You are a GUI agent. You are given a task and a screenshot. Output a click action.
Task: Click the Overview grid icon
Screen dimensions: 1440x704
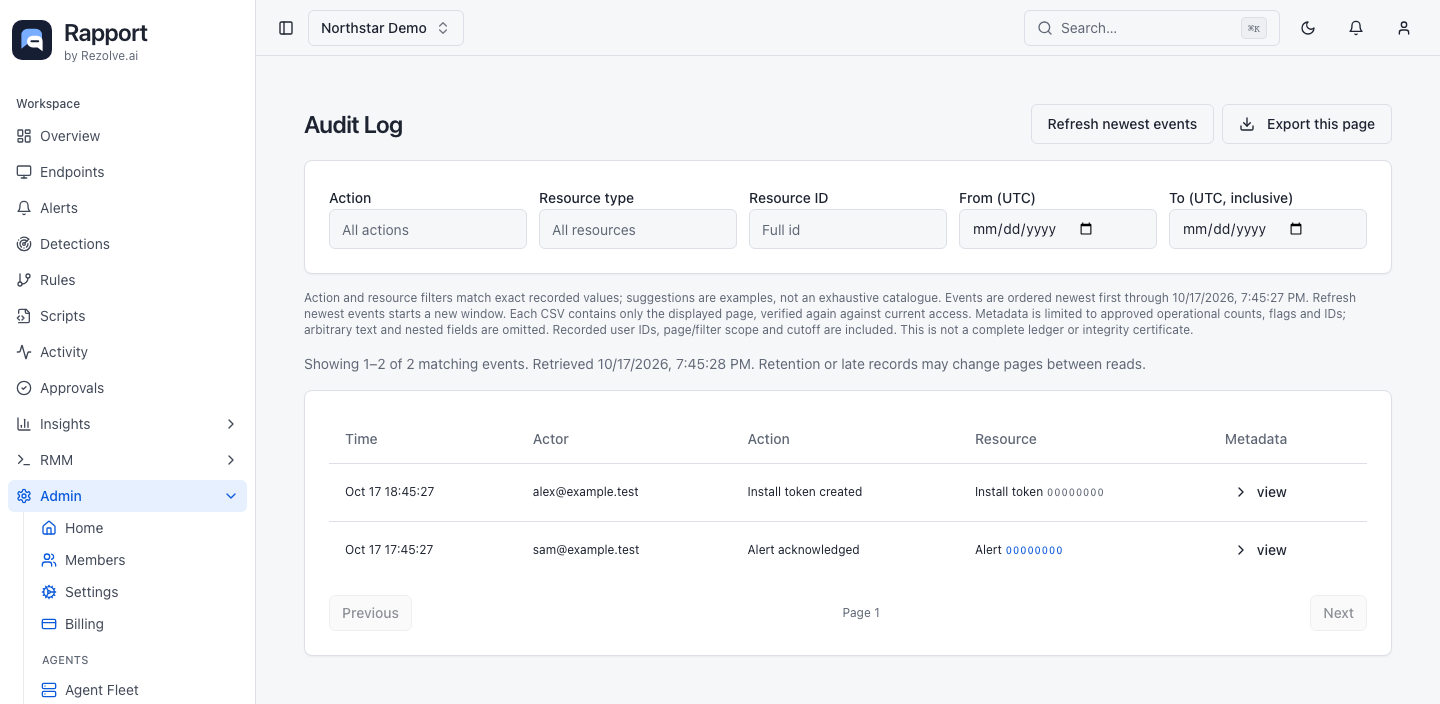click(24, 136)
